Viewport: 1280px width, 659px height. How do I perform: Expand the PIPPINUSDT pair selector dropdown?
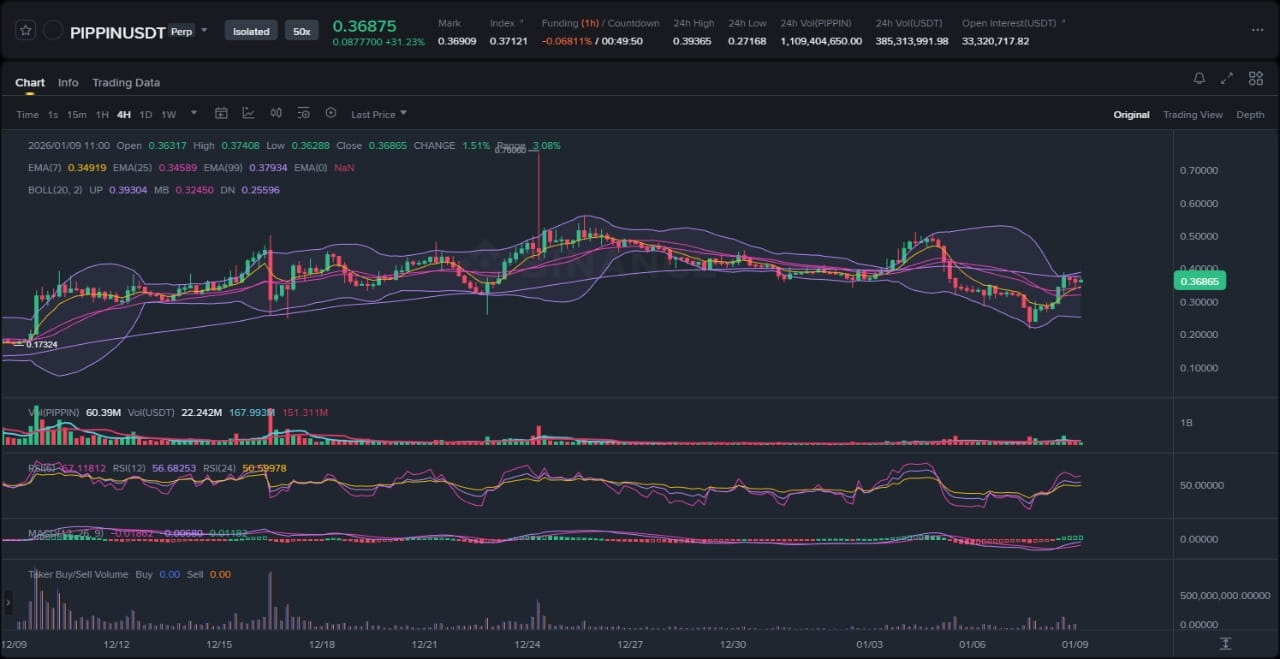(204, 31)
